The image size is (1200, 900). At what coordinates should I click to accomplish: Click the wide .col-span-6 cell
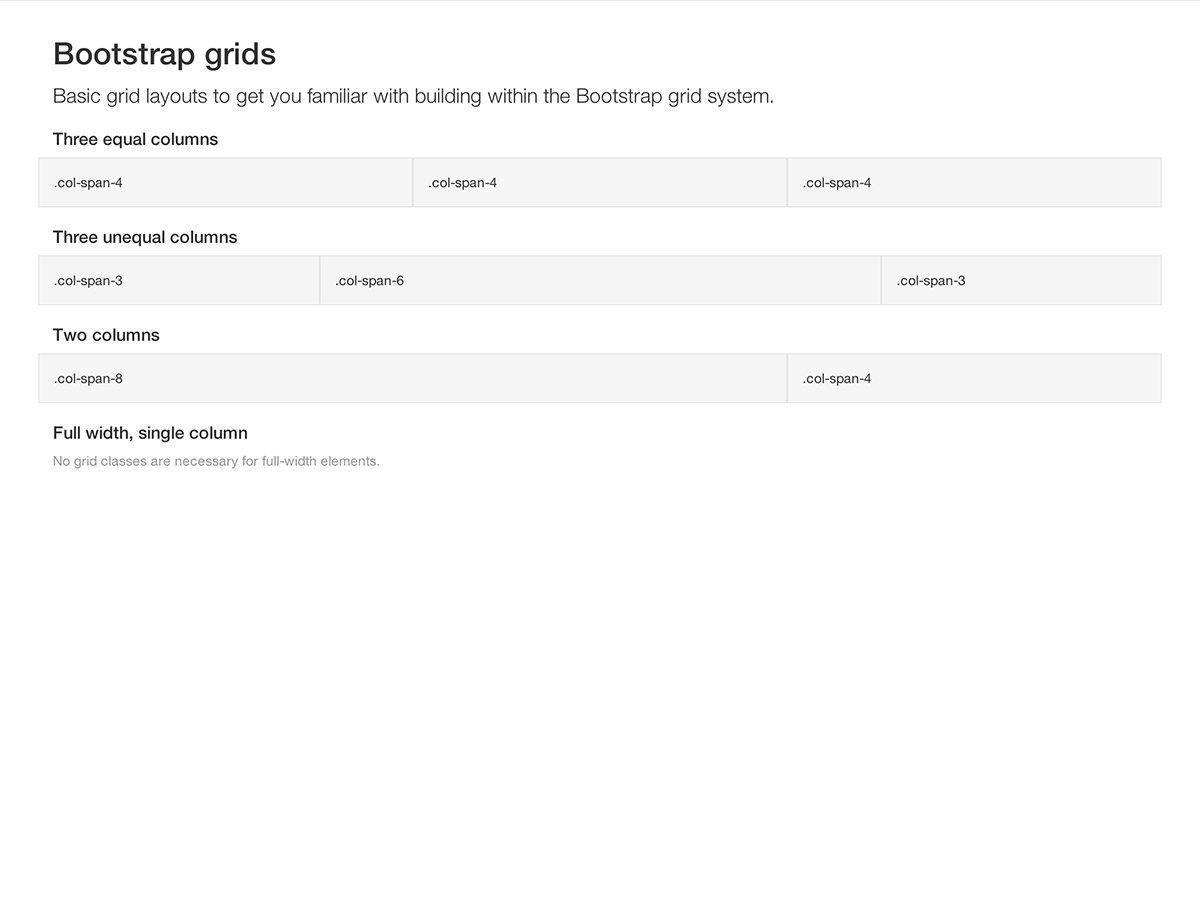pos(600,281)
